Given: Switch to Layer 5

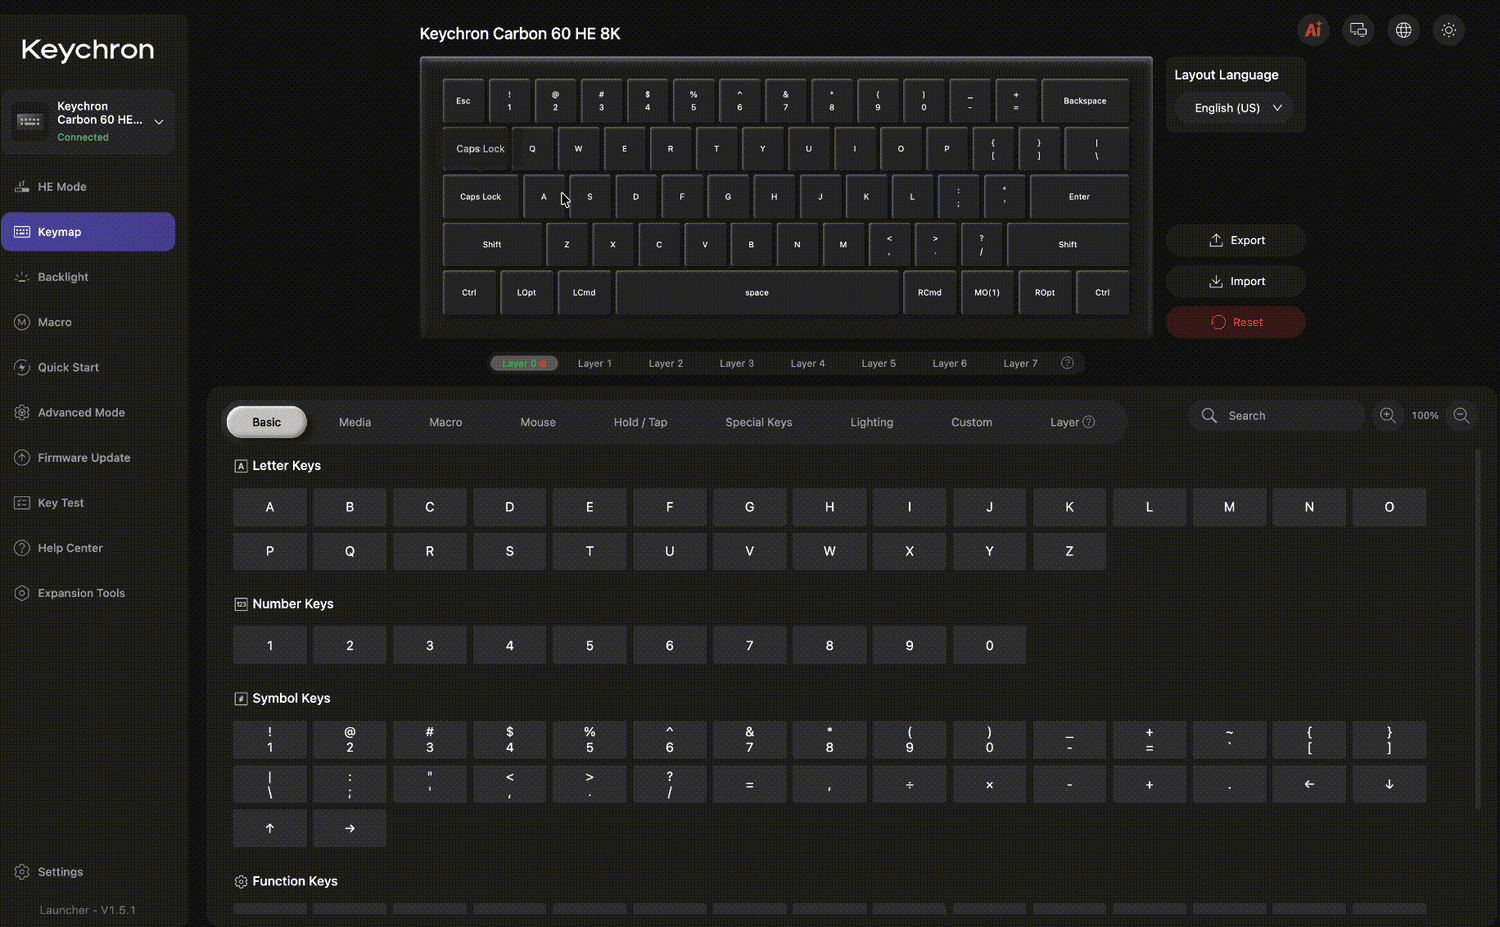Looking at the screenshot, I should pos(879,363).
